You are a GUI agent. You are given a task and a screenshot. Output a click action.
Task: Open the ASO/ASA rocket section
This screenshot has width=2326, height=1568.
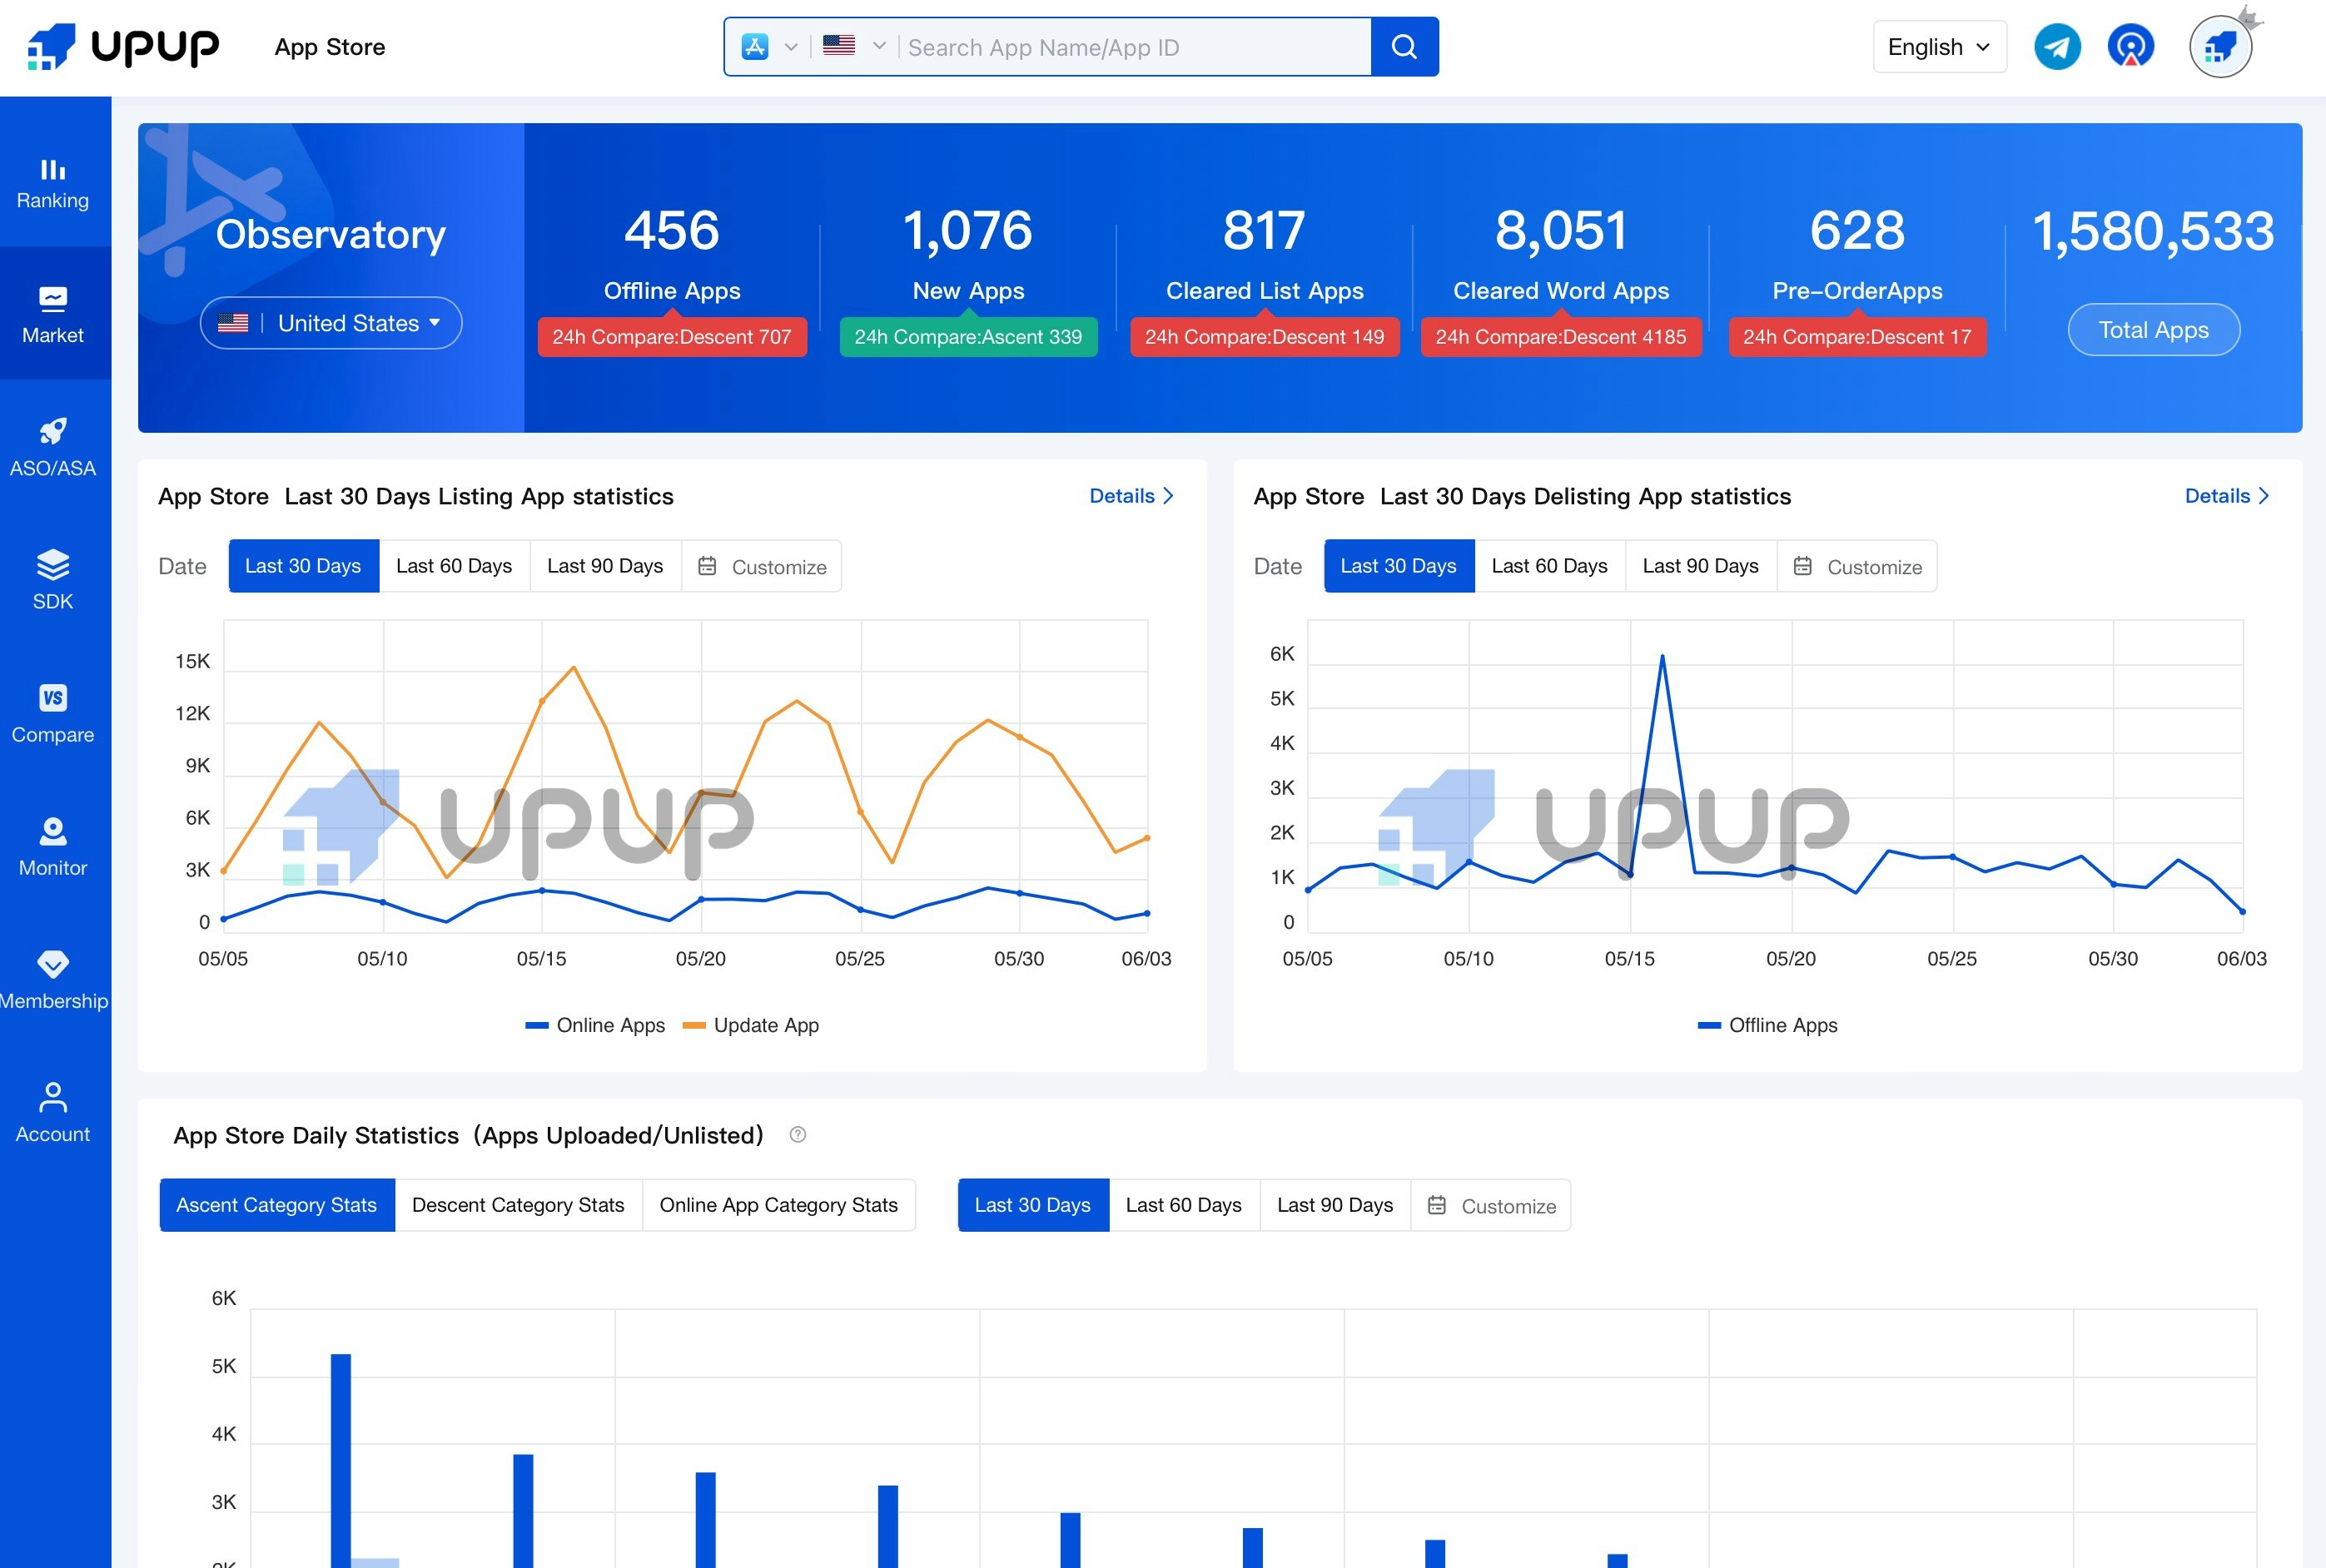point(53,447)
